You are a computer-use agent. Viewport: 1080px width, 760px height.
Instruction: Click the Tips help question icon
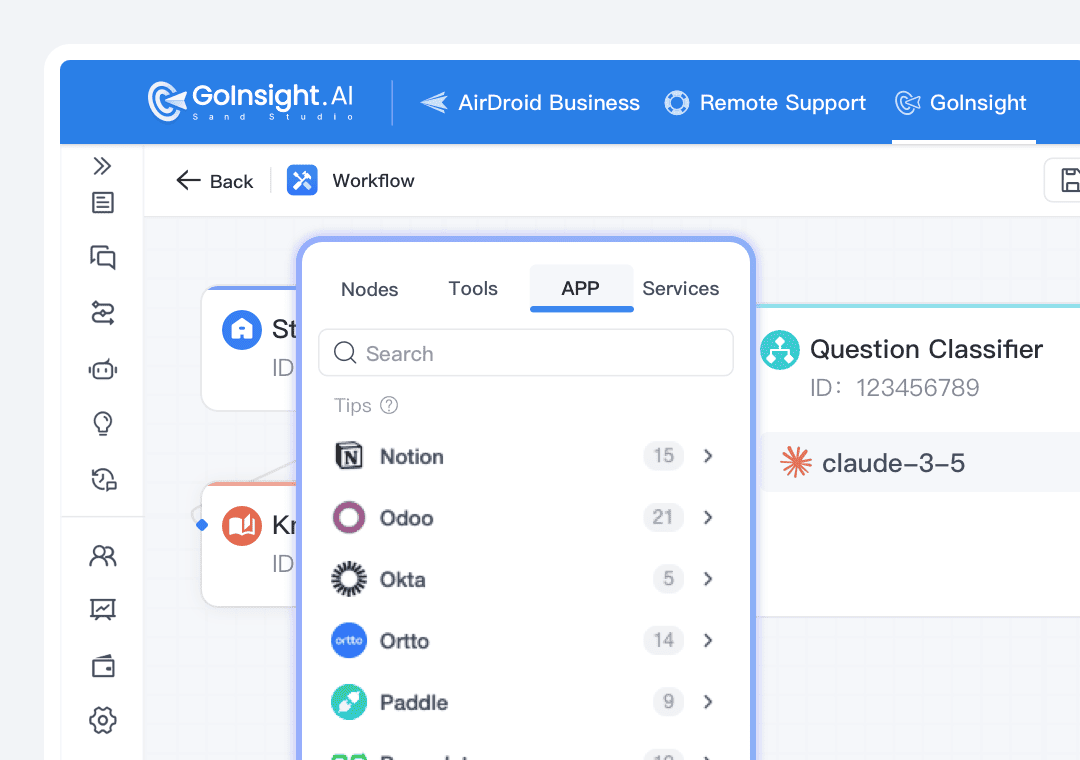coord(390,405)
